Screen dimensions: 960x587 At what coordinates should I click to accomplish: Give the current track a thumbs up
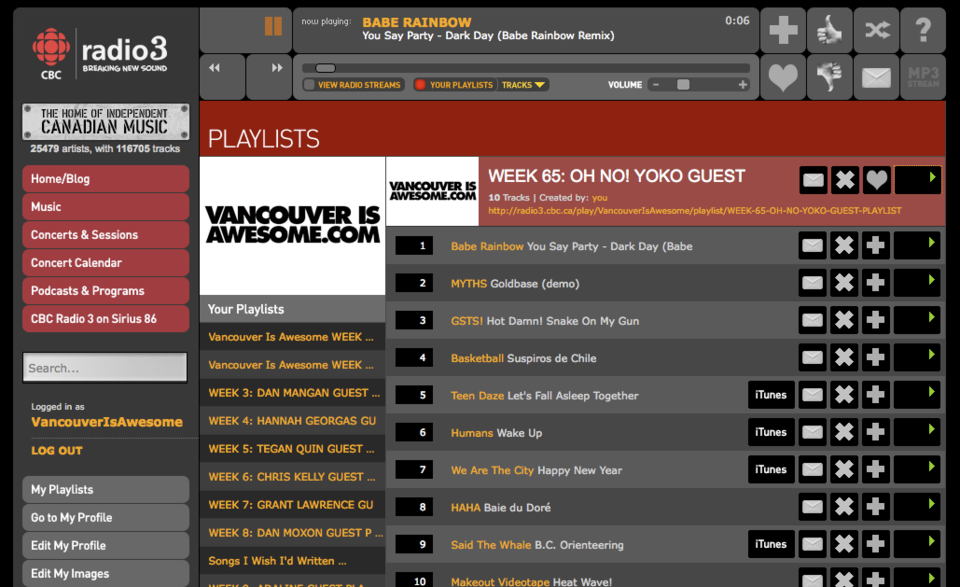(830, 29)
